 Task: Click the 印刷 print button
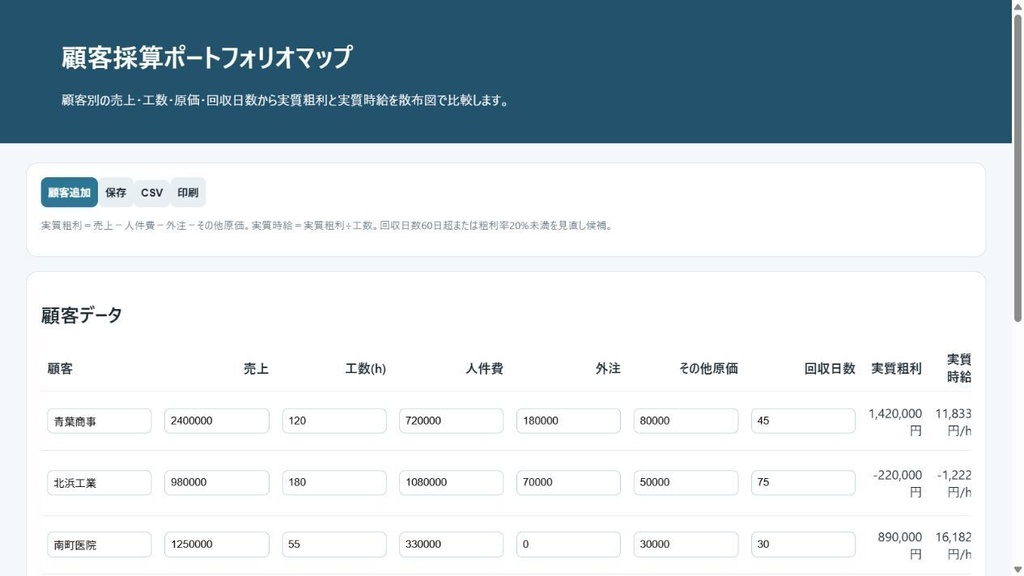pyautogui.click(x=187, y=193)
